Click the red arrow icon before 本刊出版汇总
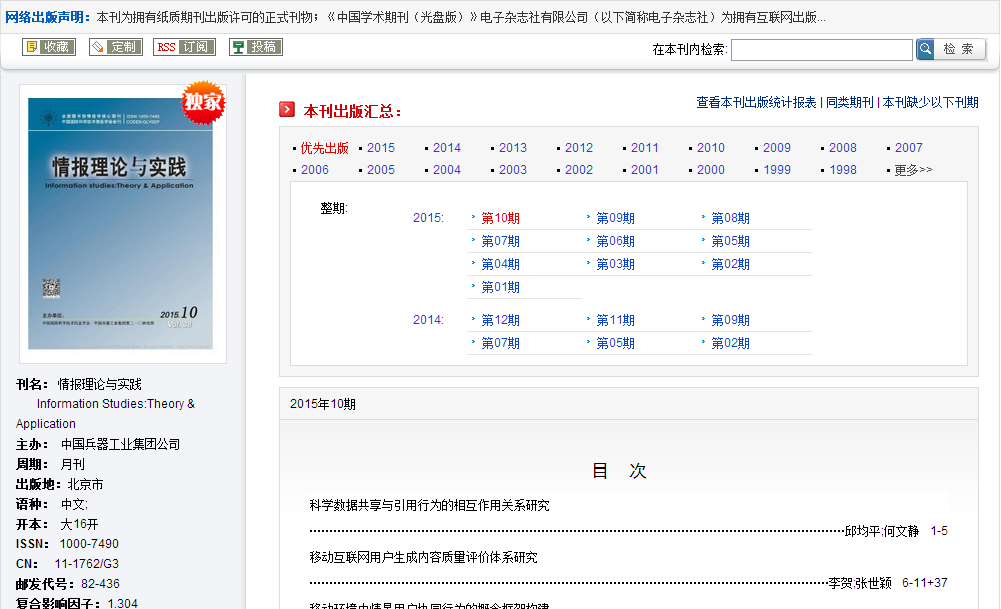 coord(288,109)
